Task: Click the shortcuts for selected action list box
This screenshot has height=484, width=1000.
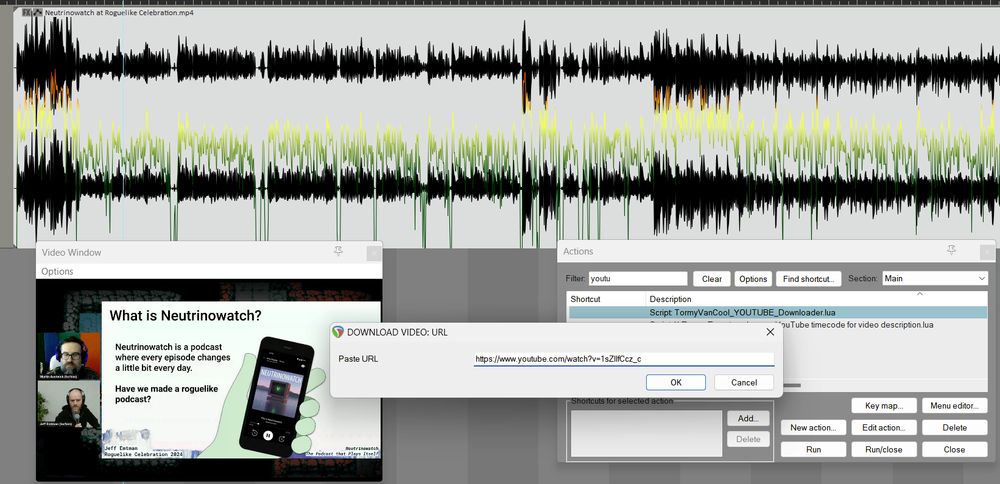Action: point(646,434)
